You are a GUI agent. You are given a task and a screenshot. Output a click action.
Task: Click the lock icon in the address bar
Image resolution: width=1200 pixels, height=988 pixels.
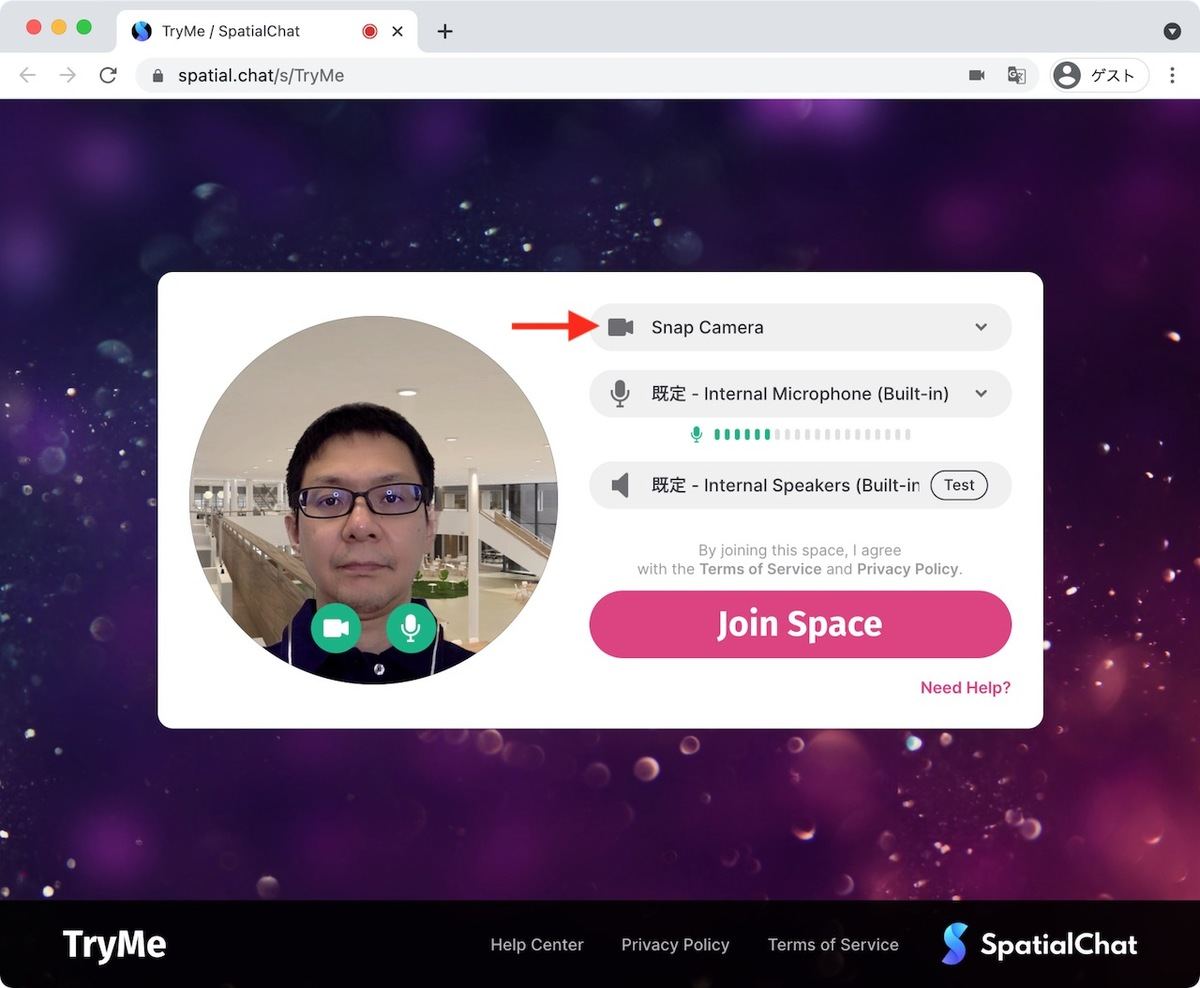pyautogui.click(x=156, y=76)
